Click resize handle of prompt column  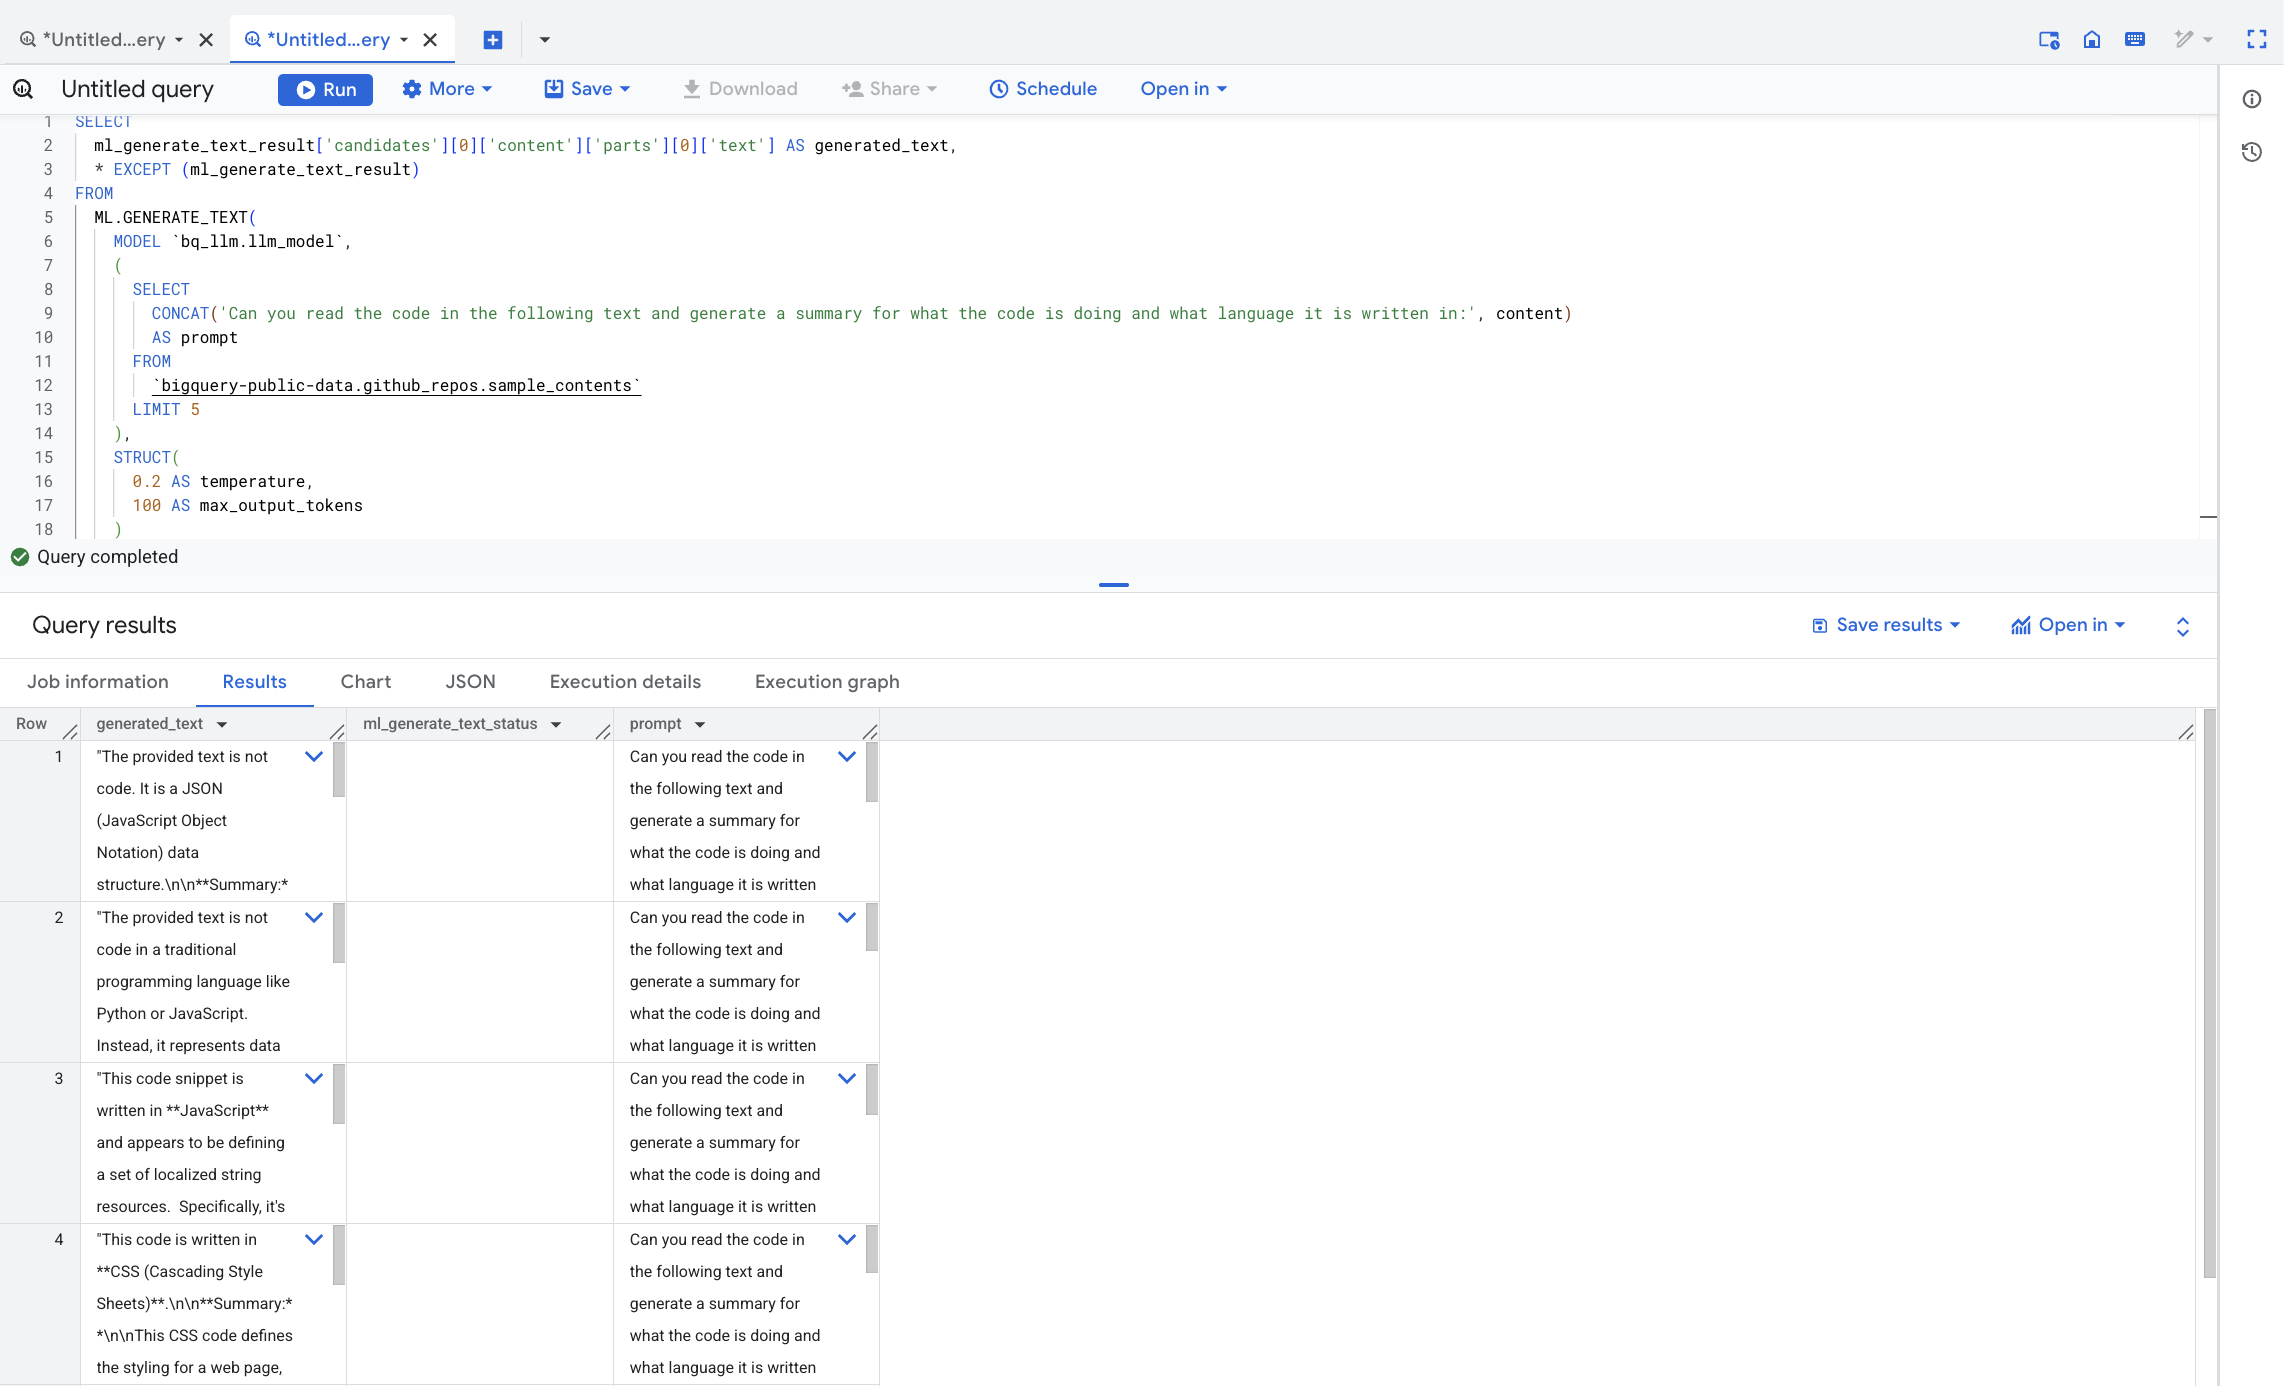coord(870,732)
